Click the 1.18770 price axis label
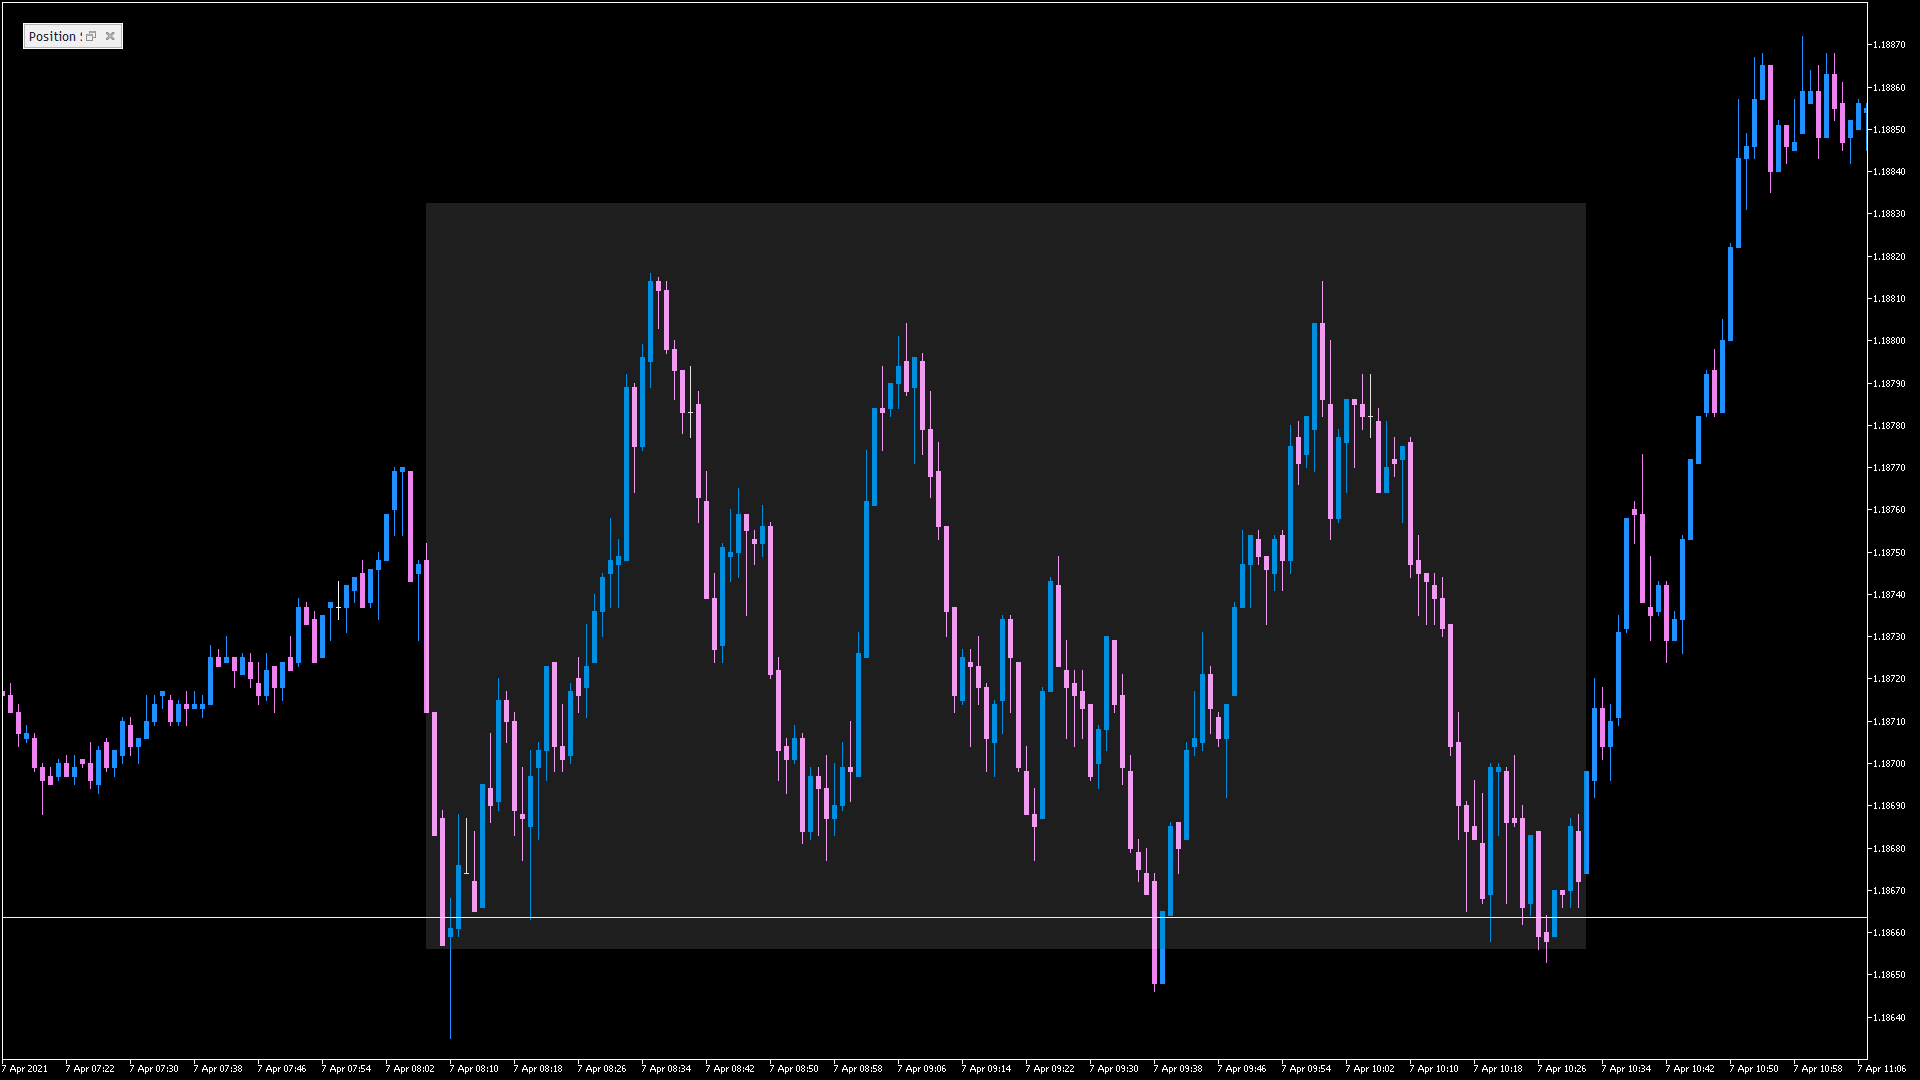Viewport: 1920px width, 1080px height. point(1888,468)
